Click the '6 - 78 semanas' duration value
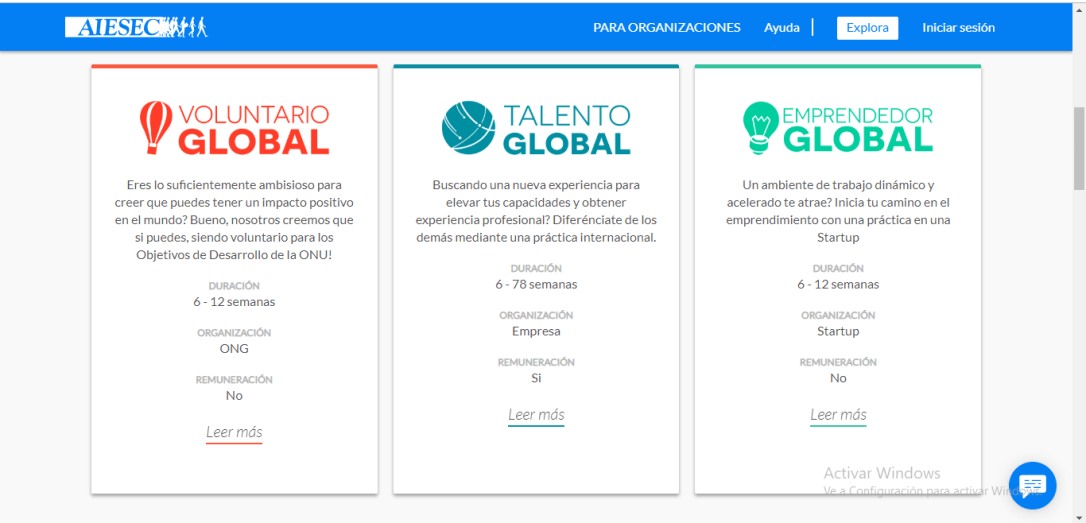 pos(536,284)
